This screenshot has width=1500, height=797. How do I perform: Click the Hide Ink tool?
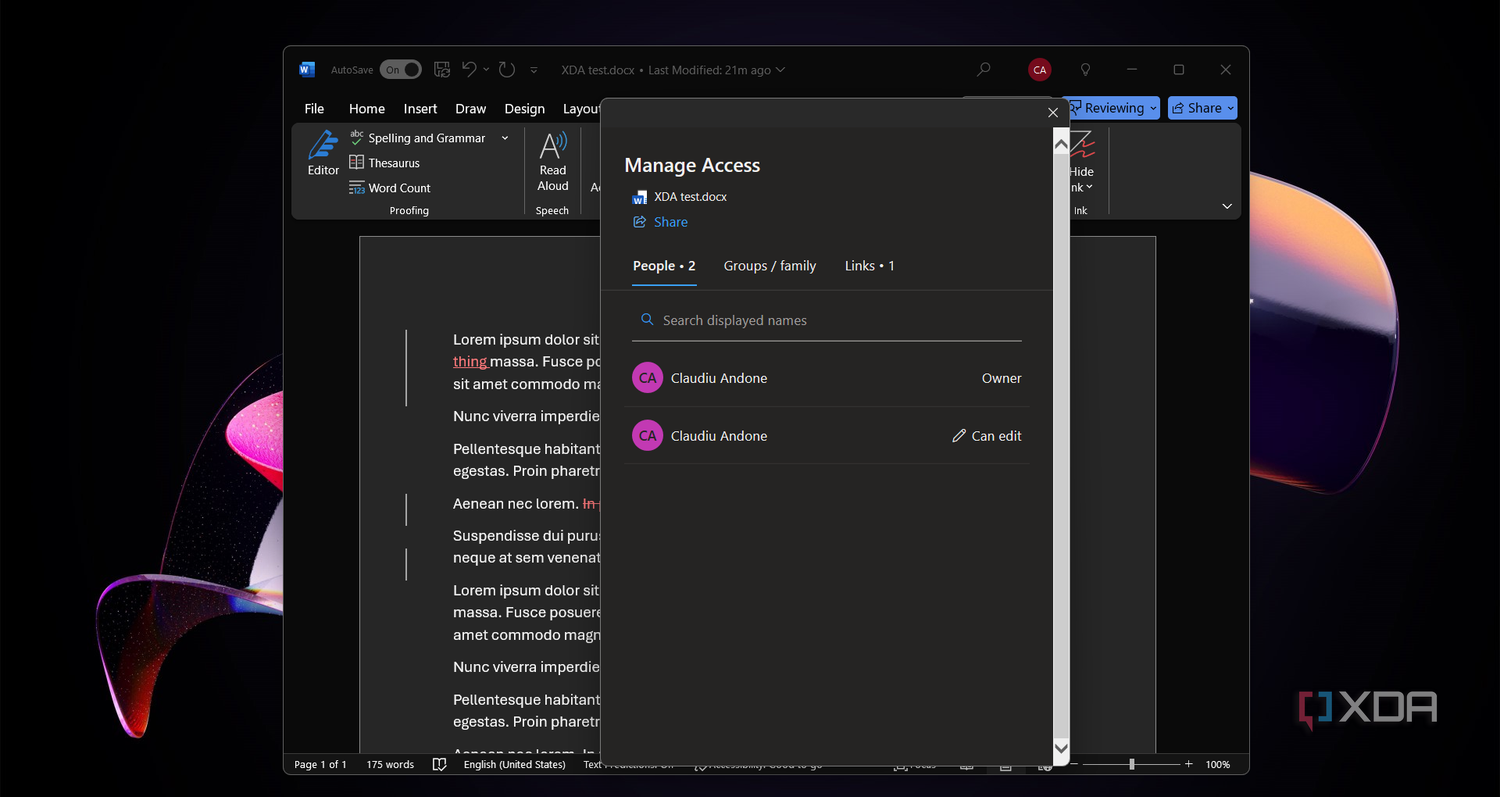pos(1082,162)
